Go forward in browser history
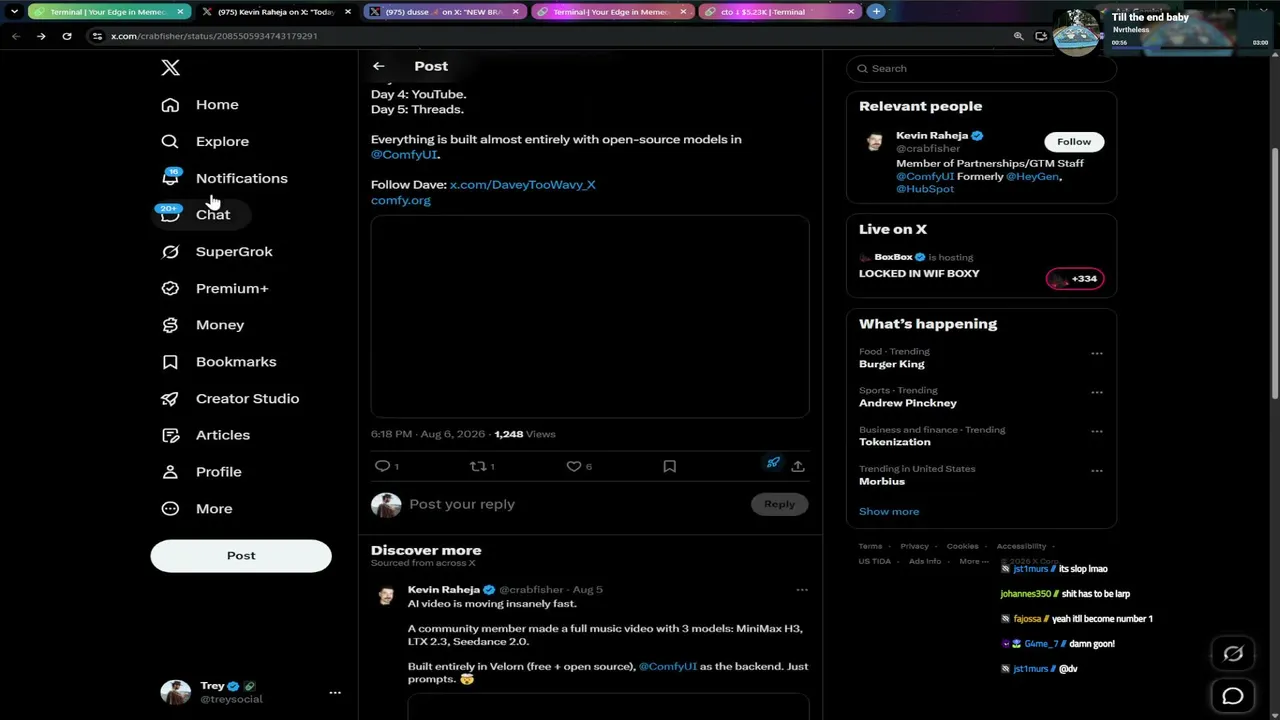Image resolution: width=1280 pixels, height=720 pixels. tap(41, 36)
